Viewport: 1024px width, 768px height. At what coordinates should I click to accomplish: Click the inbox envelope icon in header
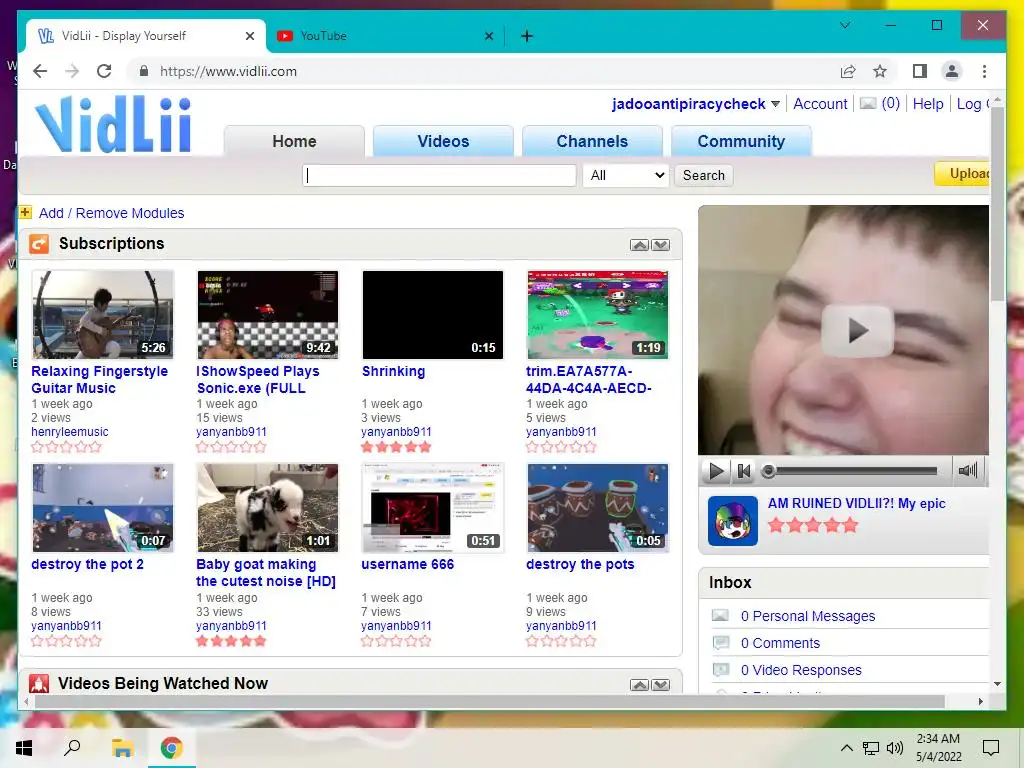[x=868, y=104]
